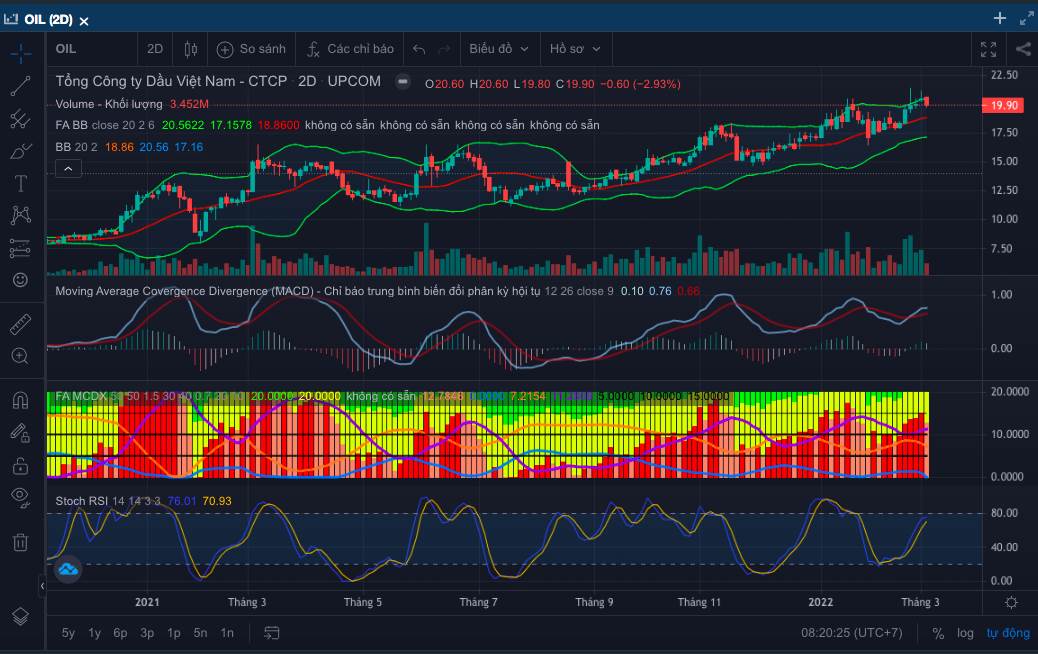Viewport: 1038px width, 654px height.
Task: Click the FA MCDX indicator label
Action: 81,396
